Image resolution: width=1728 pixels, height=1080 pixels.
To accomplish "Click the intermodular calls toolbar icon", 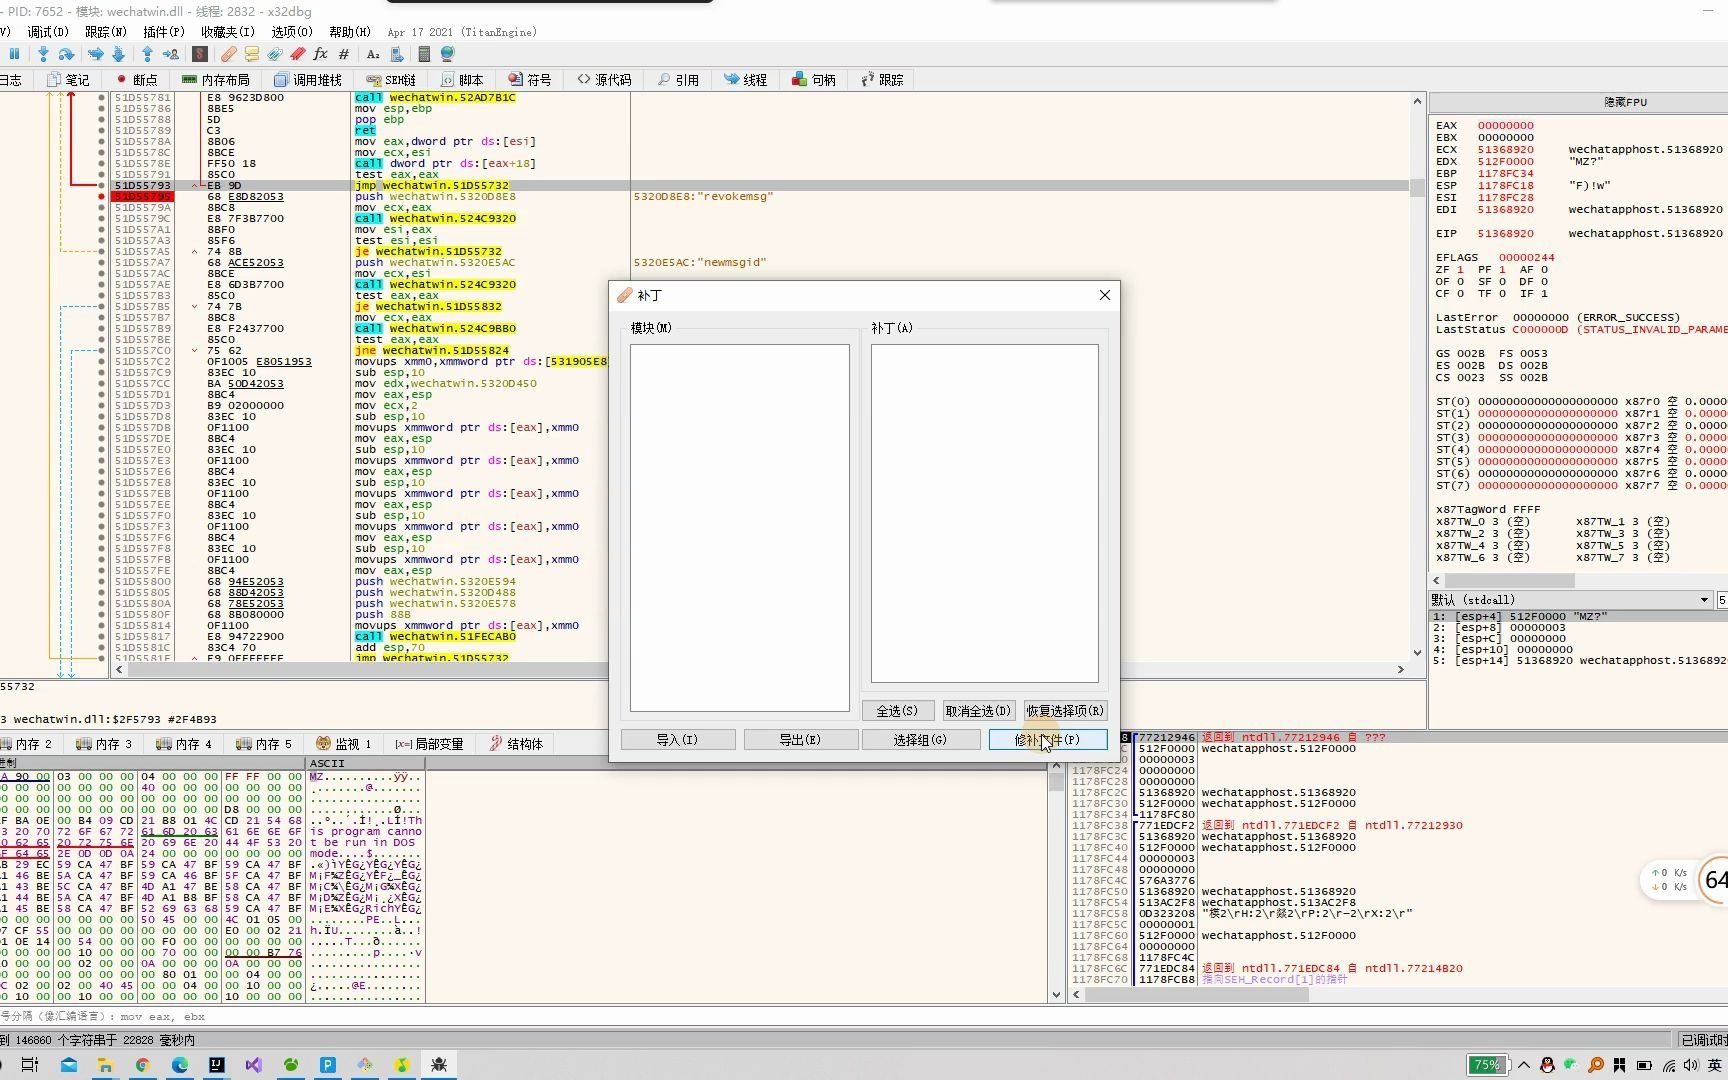I will (x=397, y=54).
